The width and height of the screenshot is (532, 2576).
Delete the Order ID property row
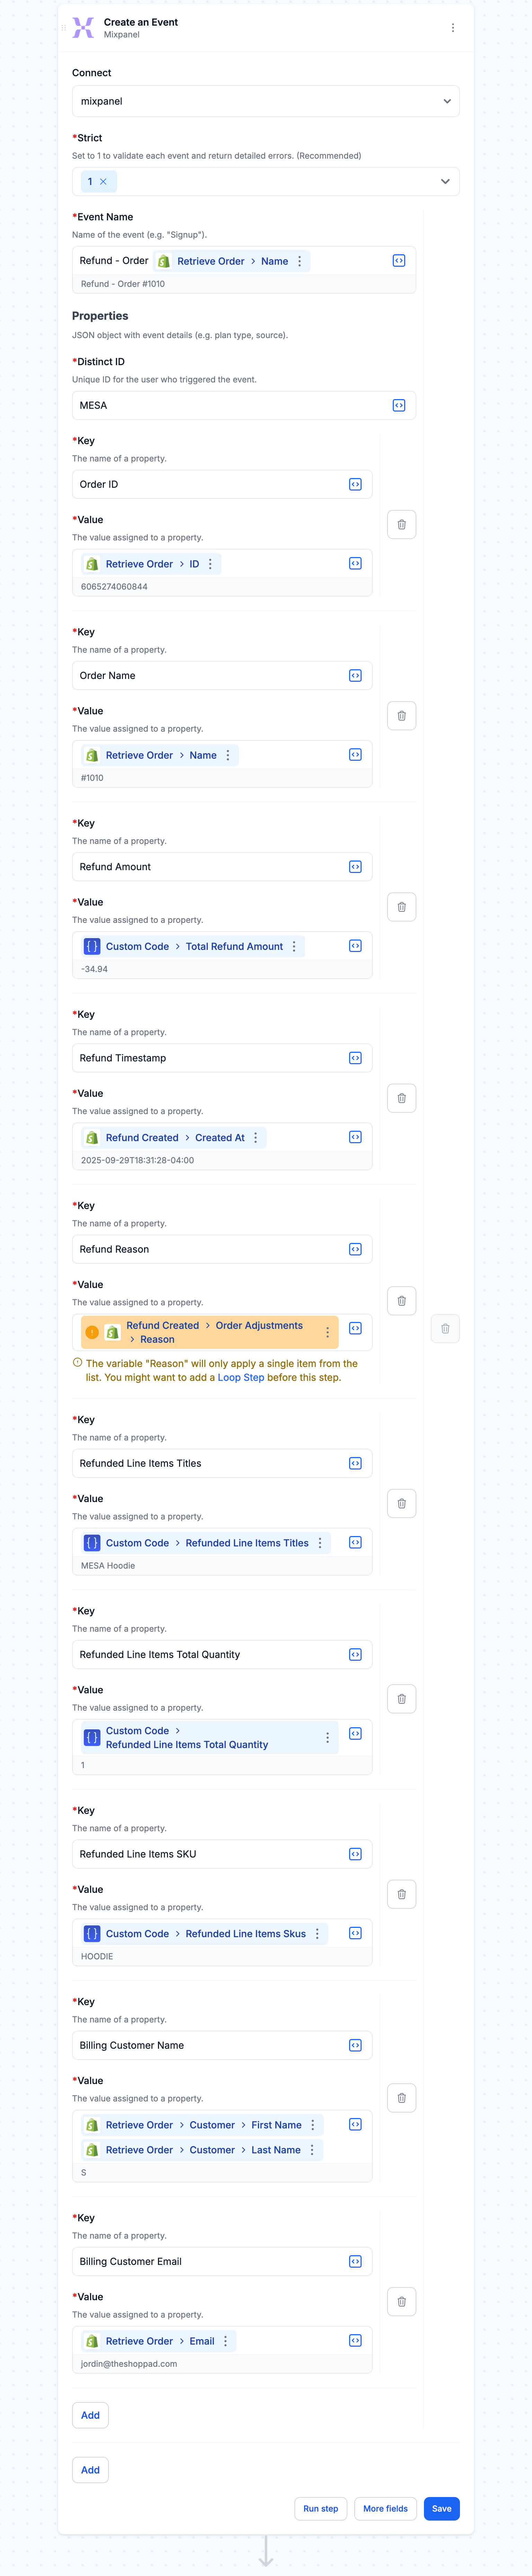pyautogui.click(x=401, y=524)
